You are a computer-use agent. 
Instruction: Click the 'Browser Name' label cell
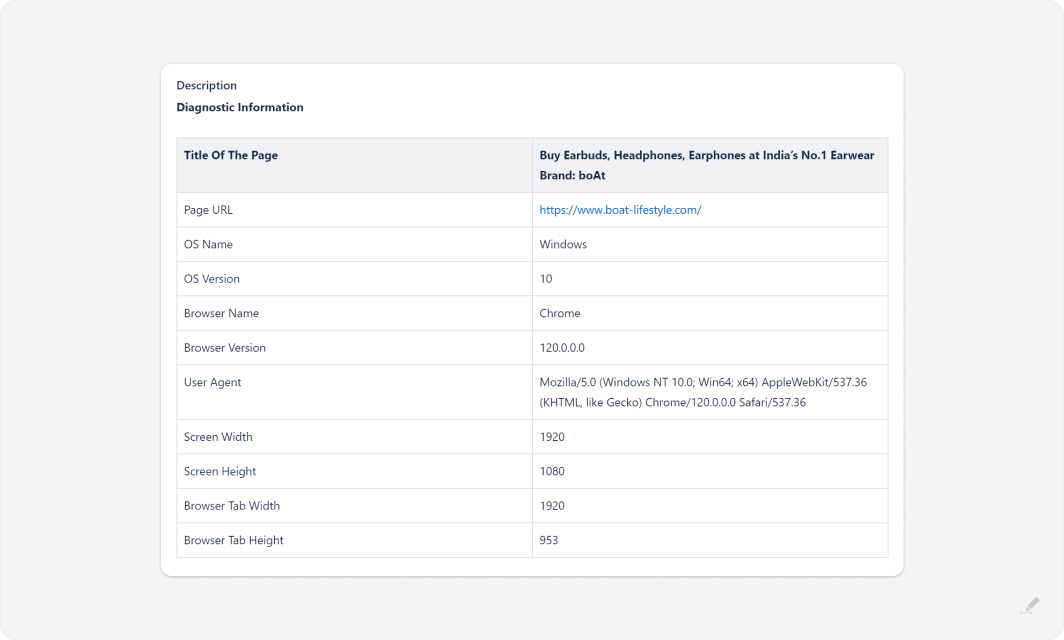354,313
